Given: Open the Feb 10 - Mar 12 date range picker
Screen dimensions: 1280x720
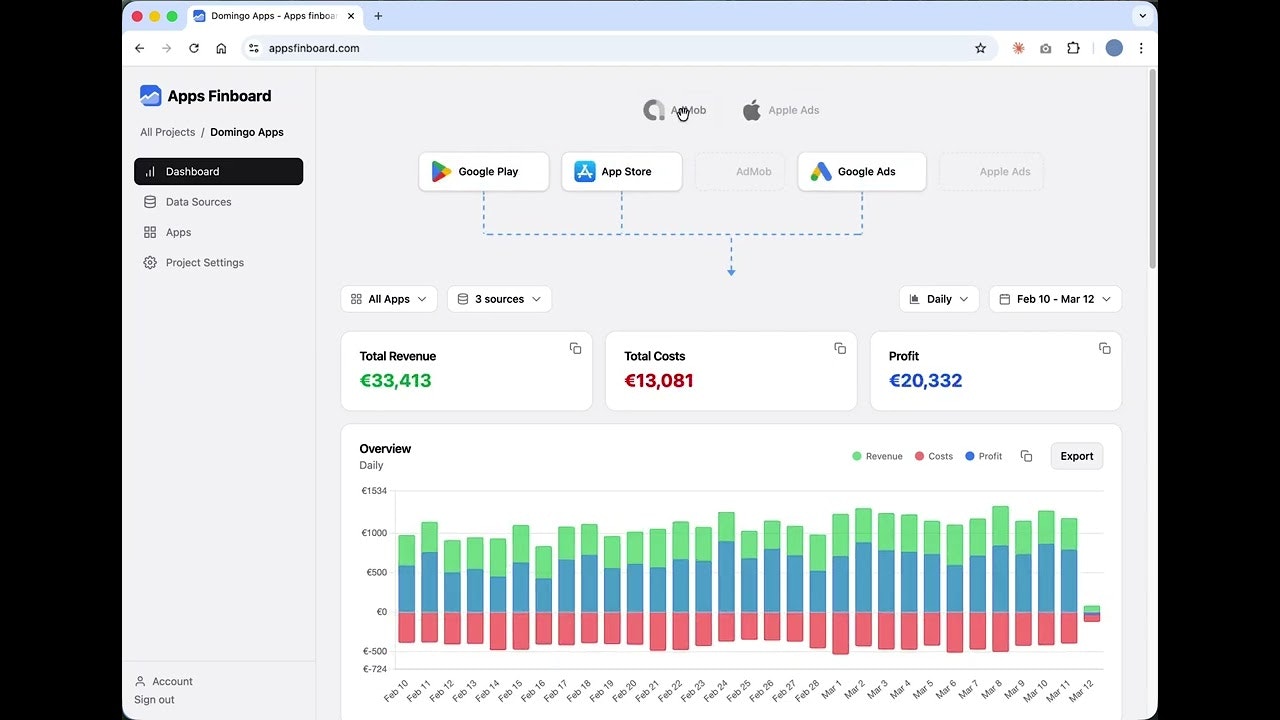Looking at the screenshot, I should pos(1055,299).
